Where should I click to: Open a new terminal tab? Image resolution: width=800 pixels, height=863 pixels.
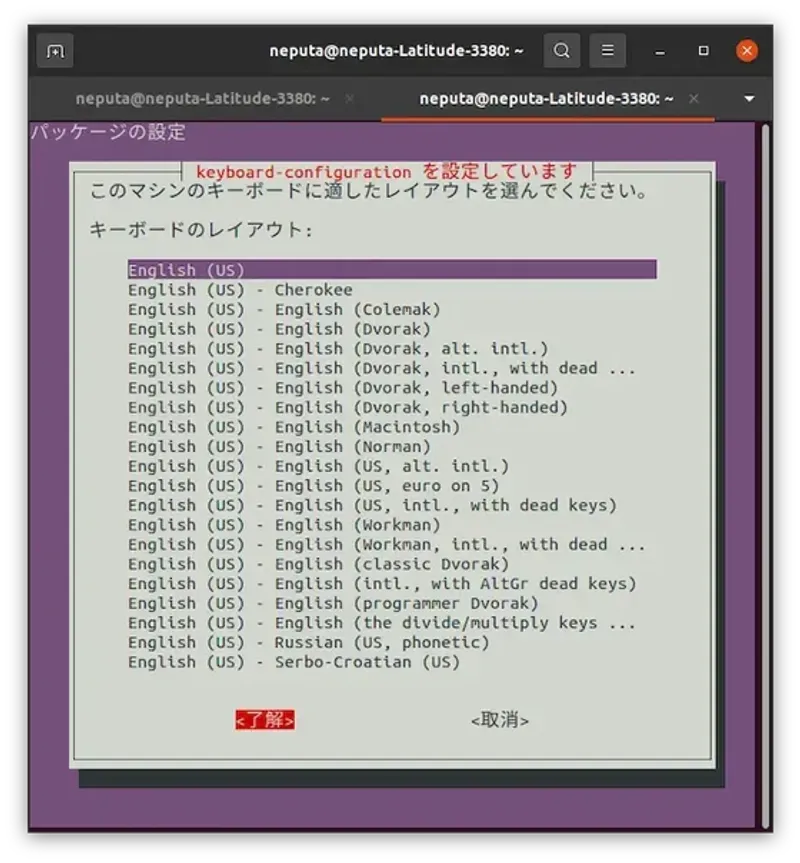(54, 50)
